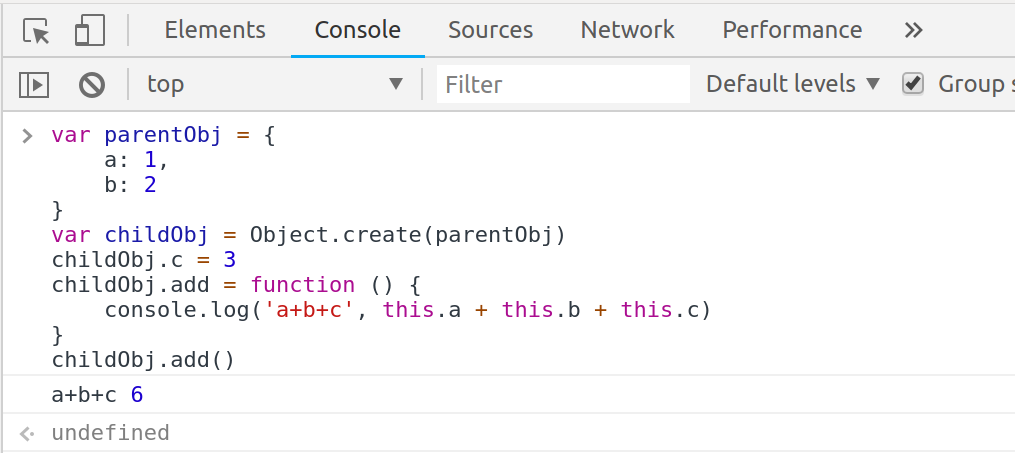The image size is (1015, 453).
Task: Select the Console tab
Action: pos(357,31)
